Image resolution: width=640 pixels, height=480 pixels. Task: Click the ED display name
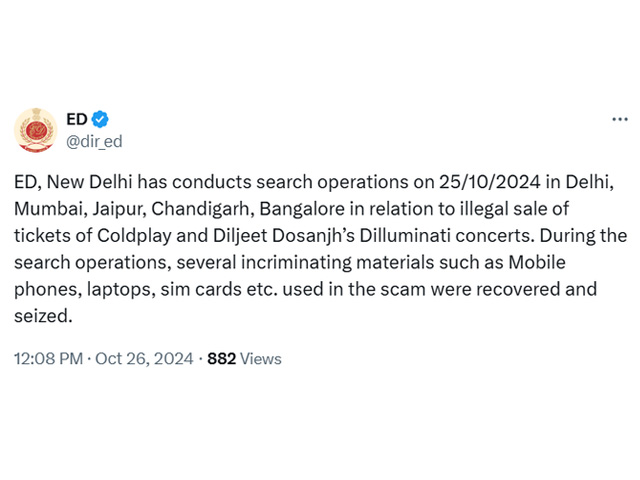coord(77,120)
